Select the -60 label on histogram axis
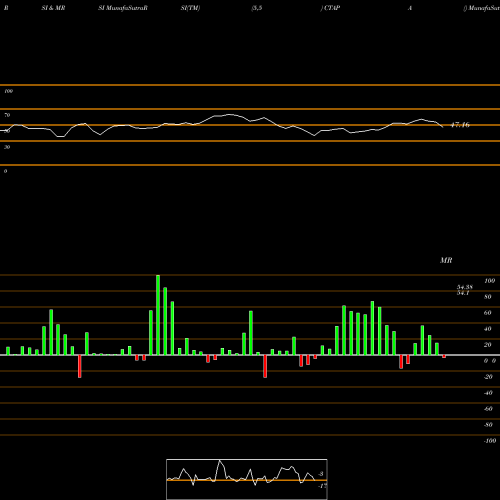 488,409
